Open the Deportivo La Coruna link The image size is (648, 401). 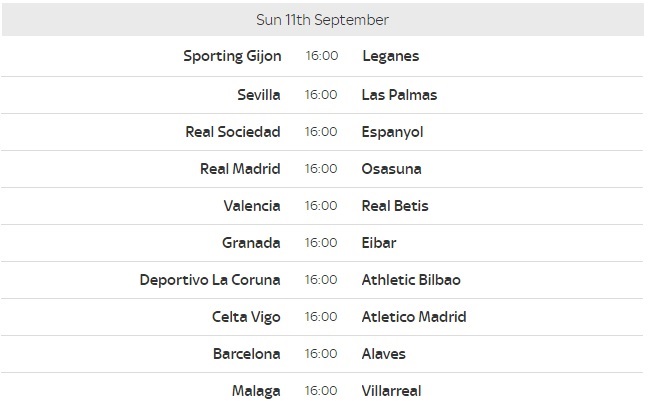pyautogui.click(x=210, y=279)
